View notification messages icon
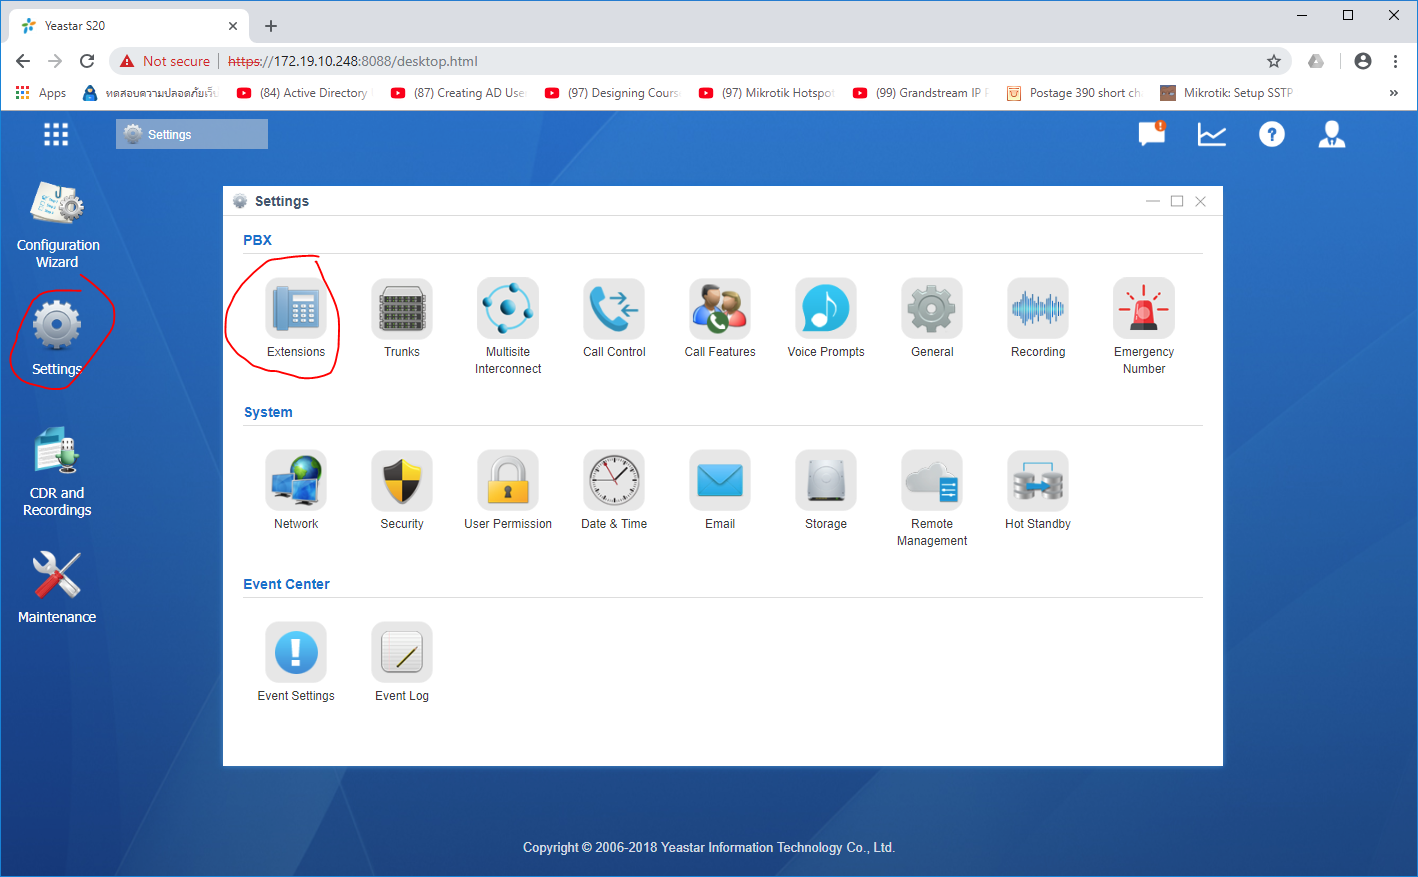 pyautogui.click(x=1152, y=134)
